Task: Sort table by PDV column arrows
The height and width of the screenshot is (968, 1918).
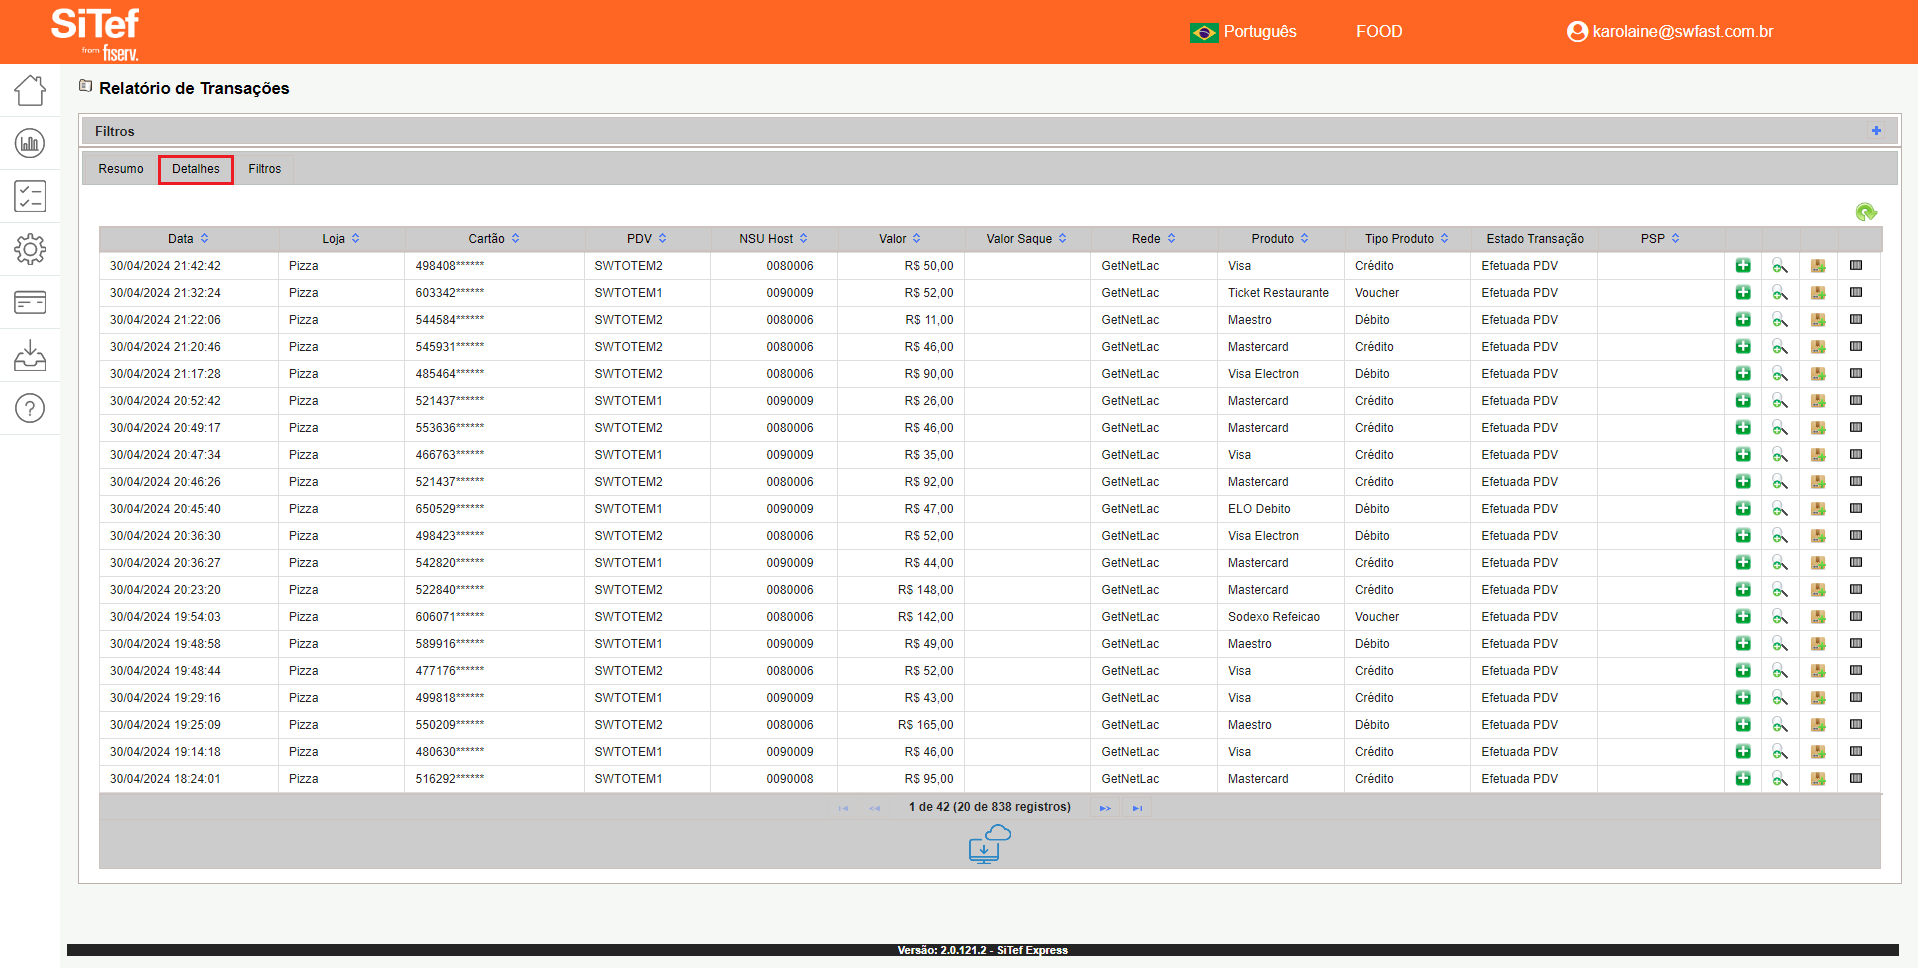Action: tap(663, 239)
